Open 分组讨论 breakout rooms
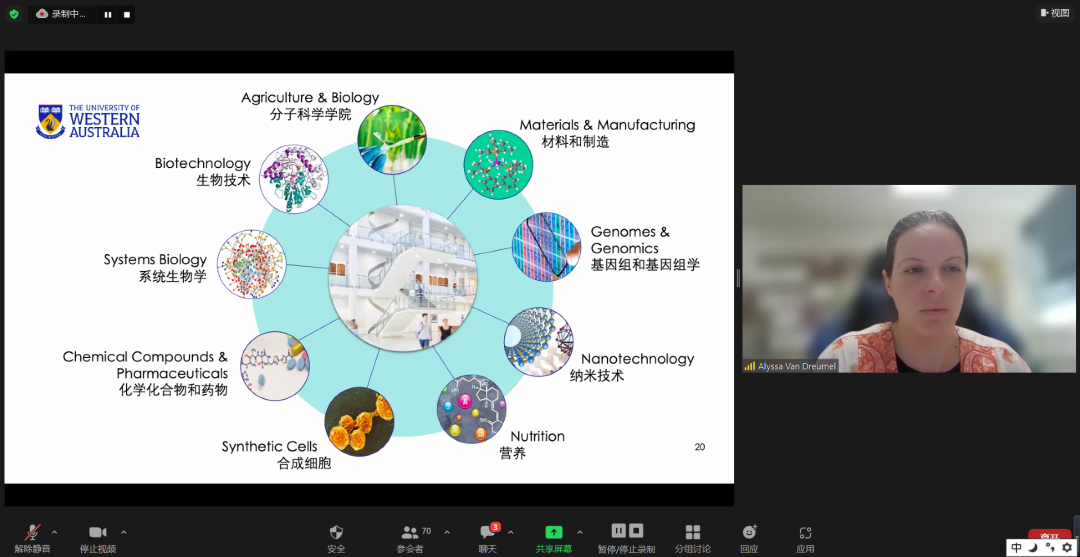The height and width of the screenshot is (557, 1080). coord(692,538)
